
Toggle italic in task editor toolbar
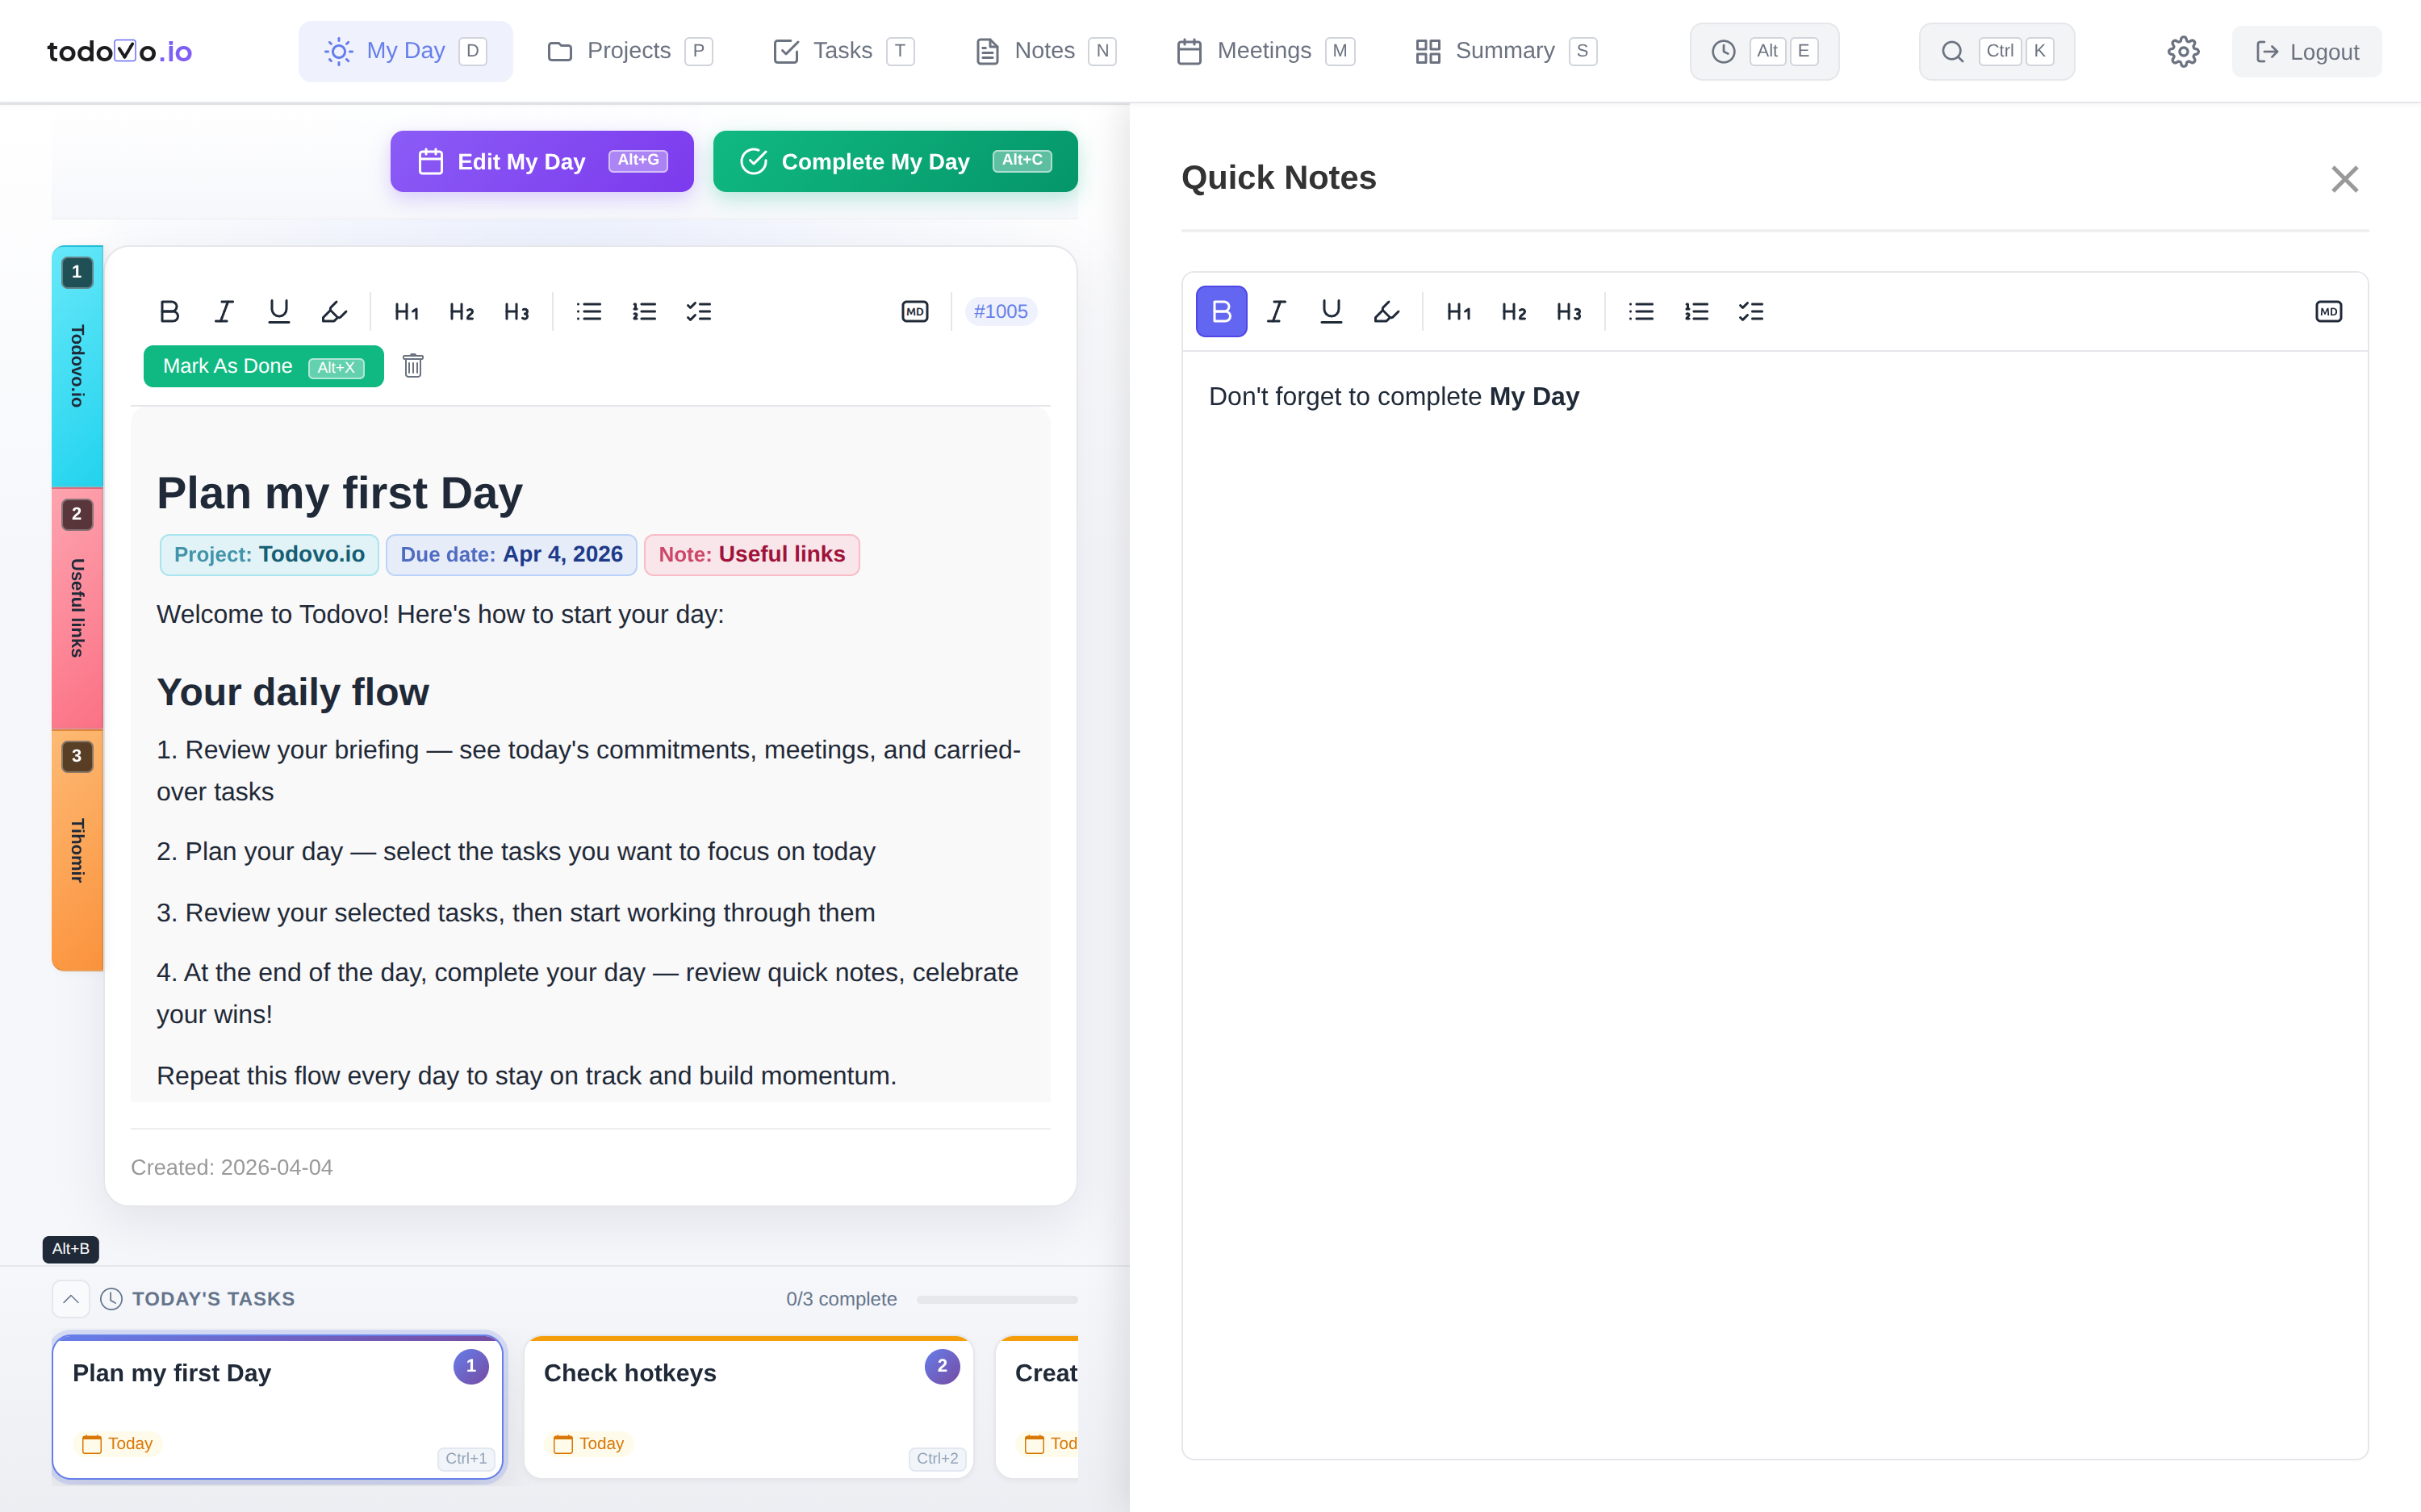tap(224, 312)
